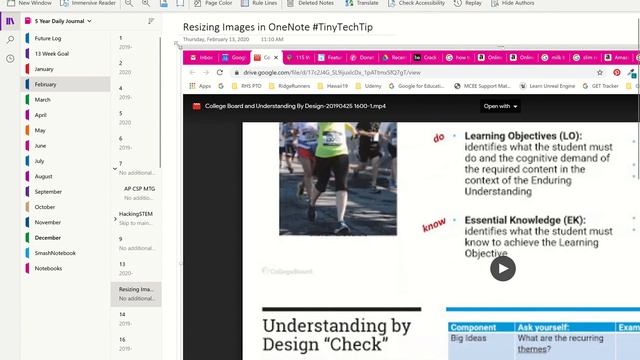Click the zoom out magnifier
The width and height of the screenshot is (640, 360).
click(x=129, y=3)
